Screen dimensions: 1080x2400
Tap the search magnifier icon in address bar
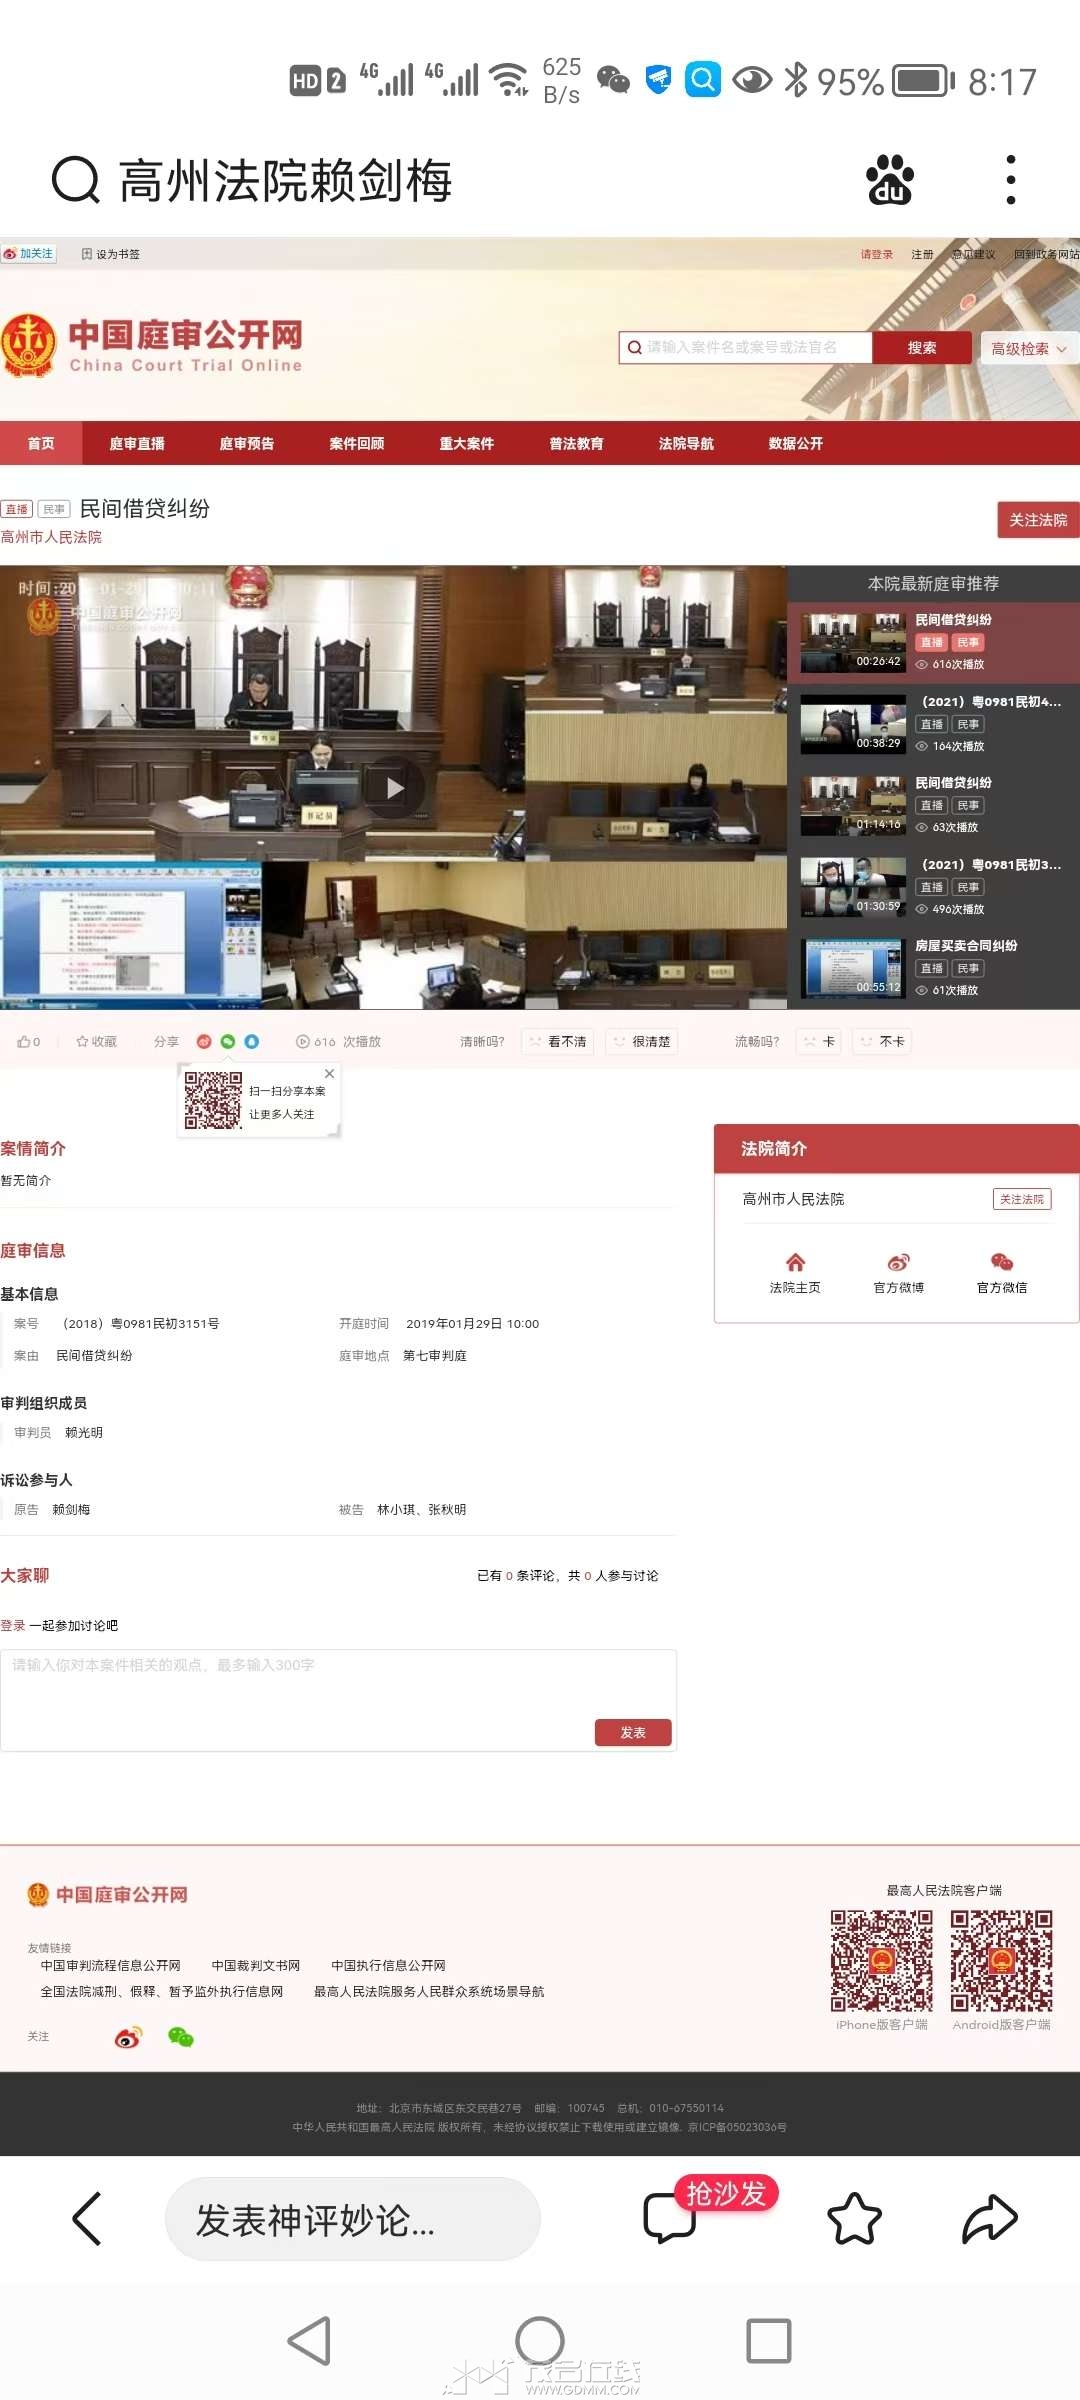pyautogui.click(x=75, y=181)
